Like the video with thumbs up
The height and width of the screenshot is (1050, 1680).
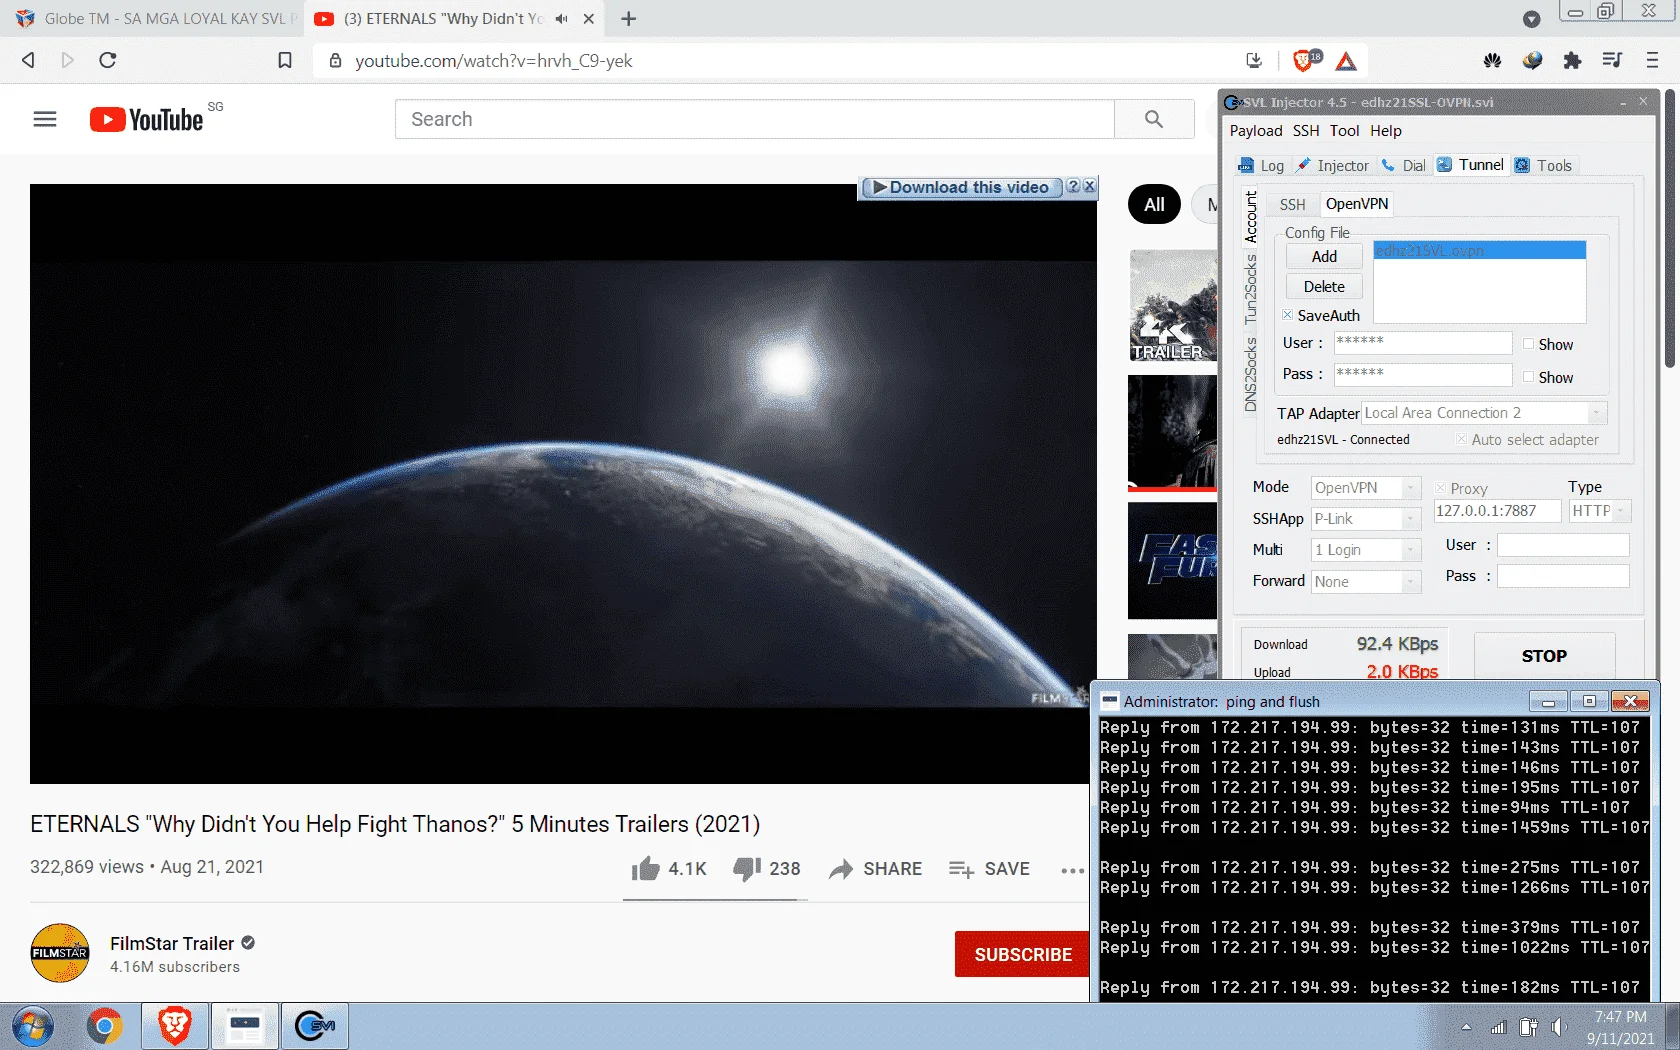(646, 868)
